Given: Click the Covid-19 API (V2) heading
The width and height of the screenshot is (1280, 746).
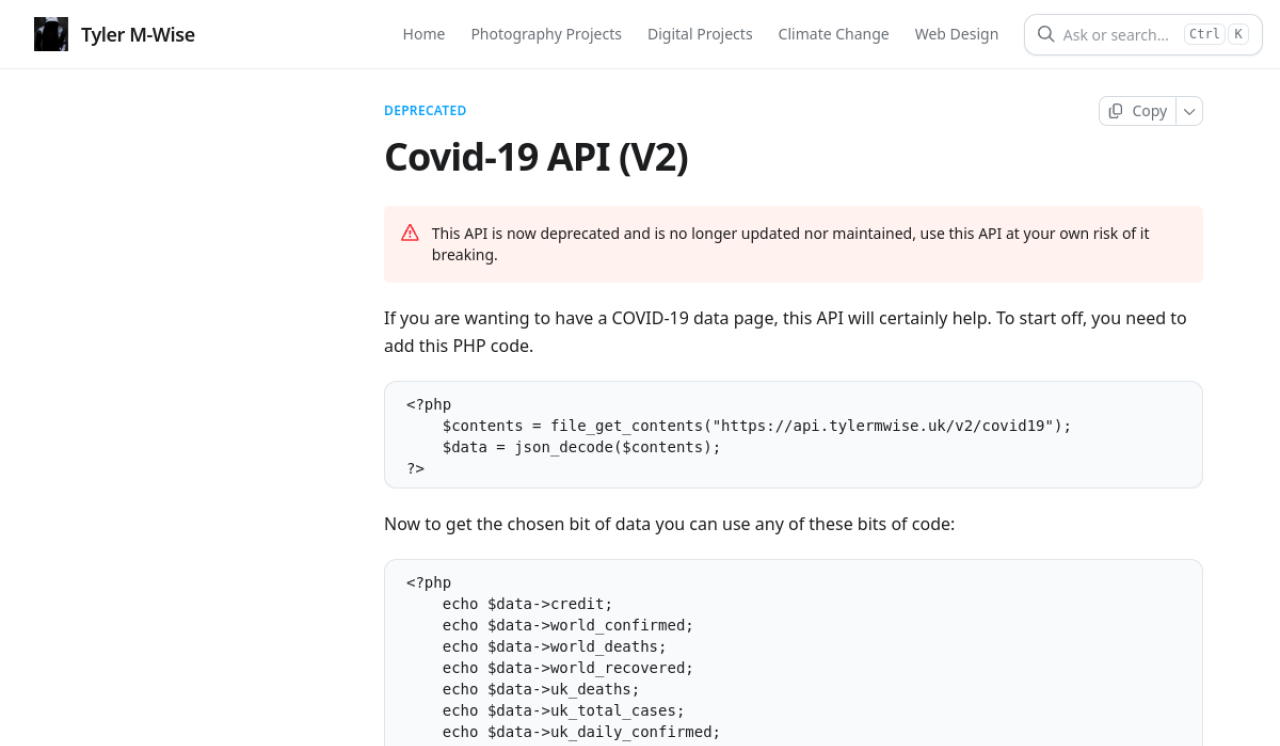Looking at the screenshot, I should (536, 157).
